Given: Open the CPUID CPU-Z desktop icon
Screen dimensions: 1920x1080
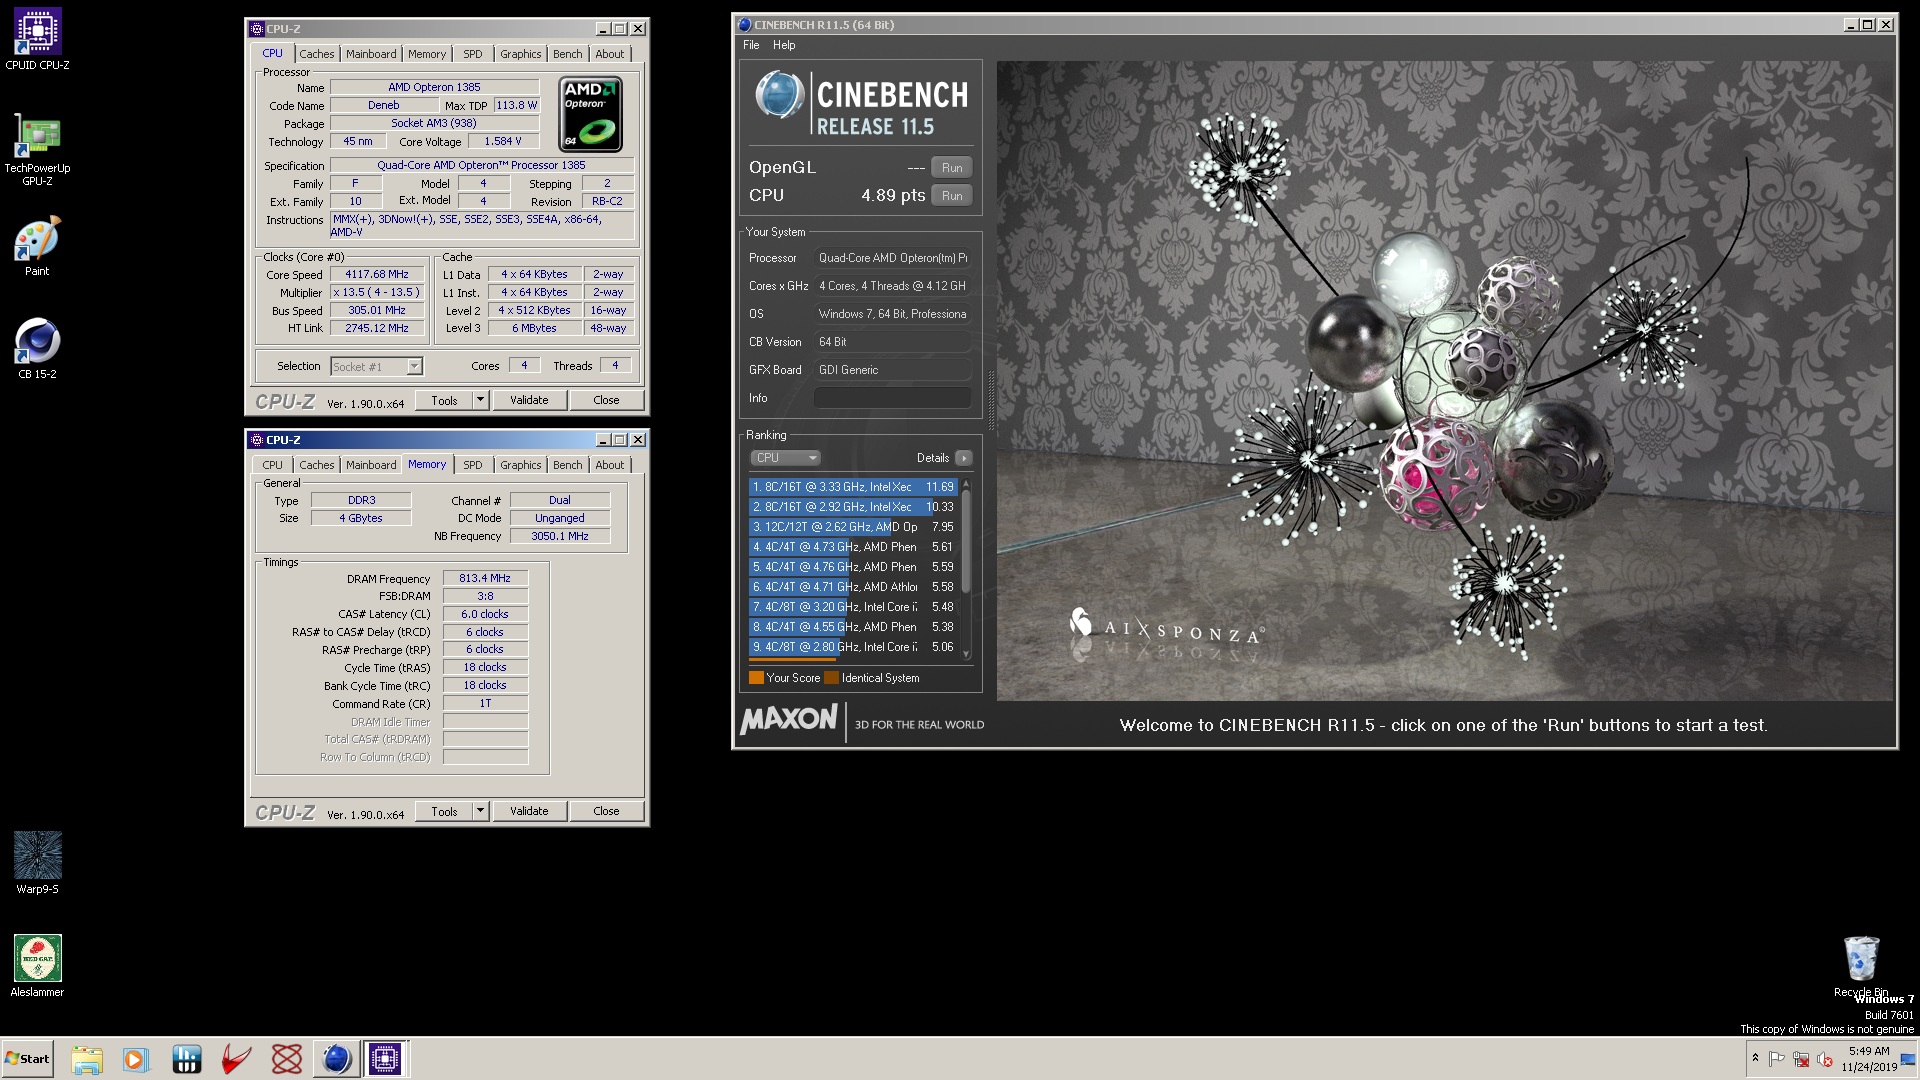Looking at the screenshot, I should coord(37,40).
